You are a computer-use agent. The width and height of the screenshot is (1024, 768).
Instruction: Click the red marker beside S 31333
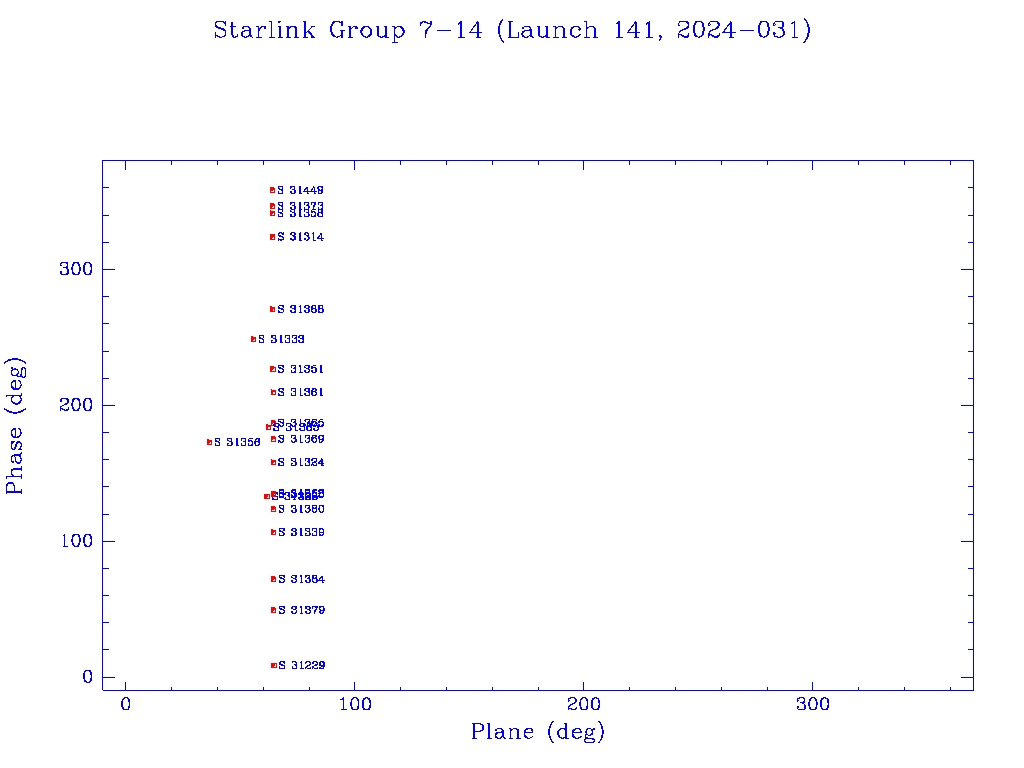[x=253, y=340]
